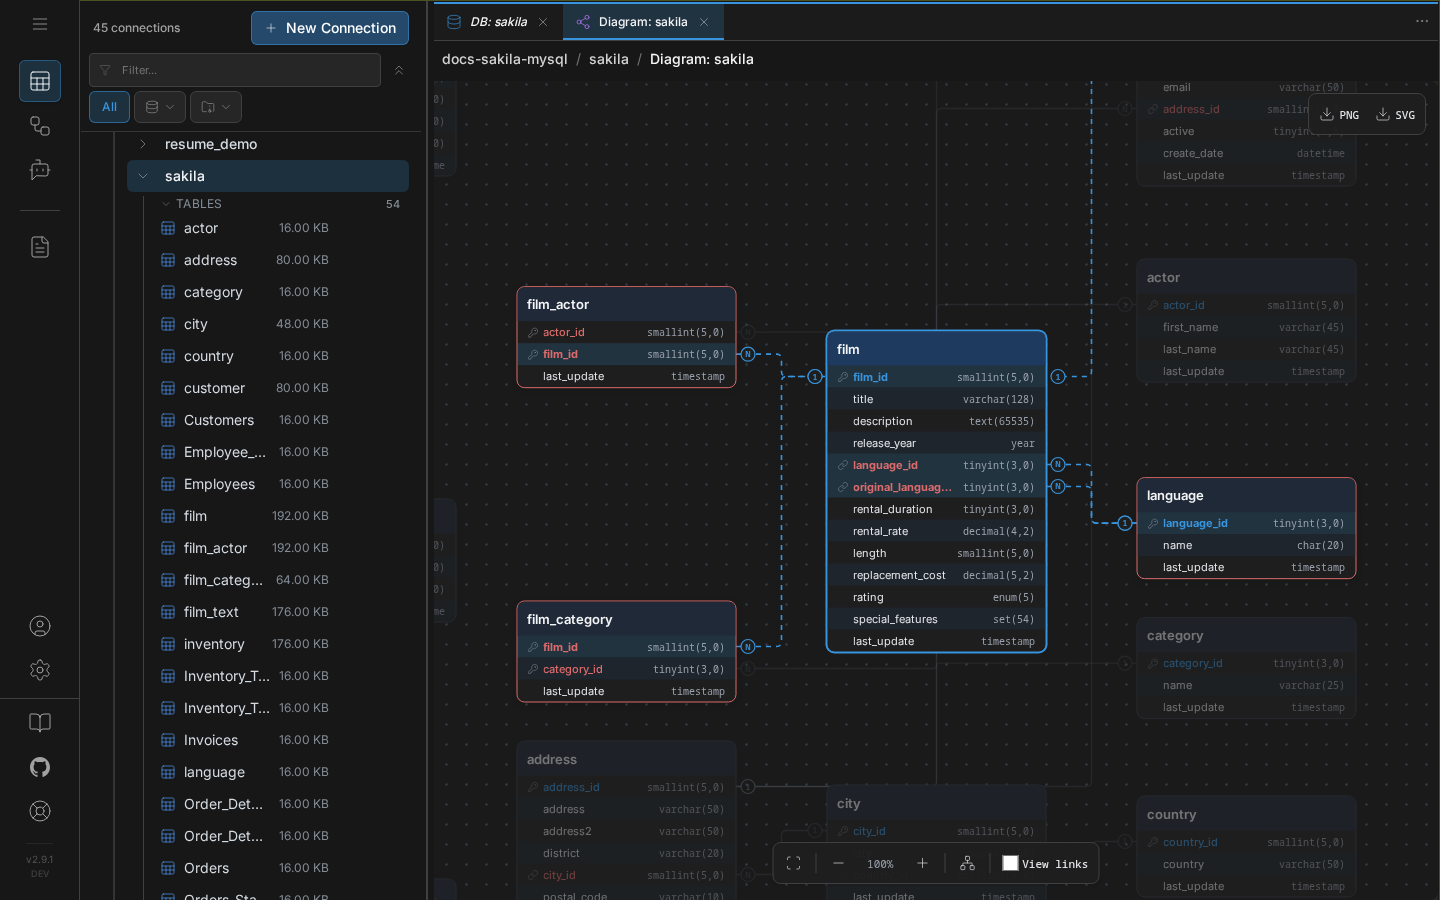Image resolution: width=1440 pixels, height=900 pixels.
Task: Open the user account icon
Action: (40, 626)
